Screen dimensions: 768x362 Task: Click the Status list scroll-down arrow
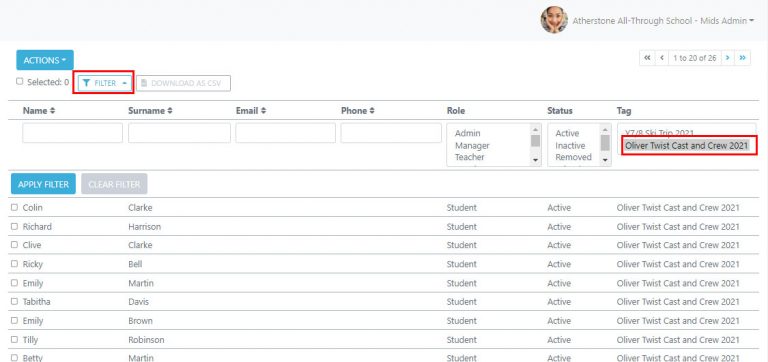pos(605,160)
